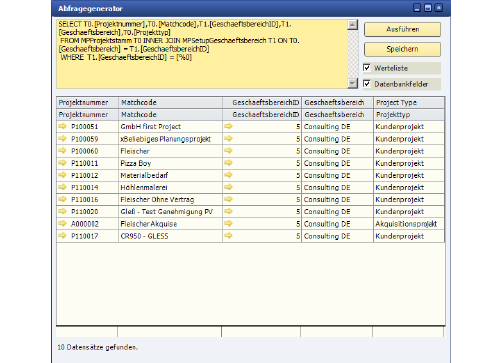Select cell 'Fleischer Ohne Vertrag'
This screenshot has width=502, height=363.
[x=170, y=200]
